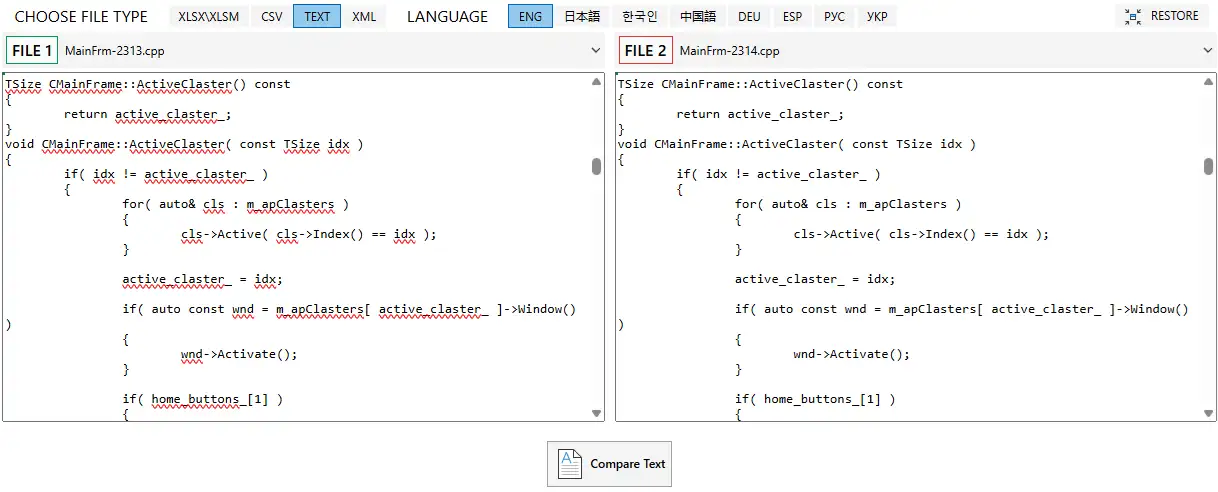Choose the TEXT file type
Viewport: 1218px width, 492px height.
[317, 16]
